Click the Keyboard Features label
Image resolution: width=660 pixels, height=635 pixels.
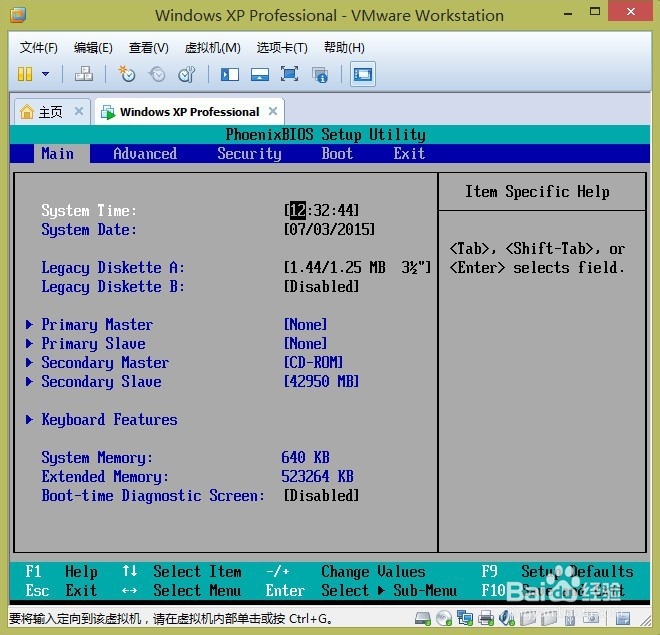[x=109, y=420]
